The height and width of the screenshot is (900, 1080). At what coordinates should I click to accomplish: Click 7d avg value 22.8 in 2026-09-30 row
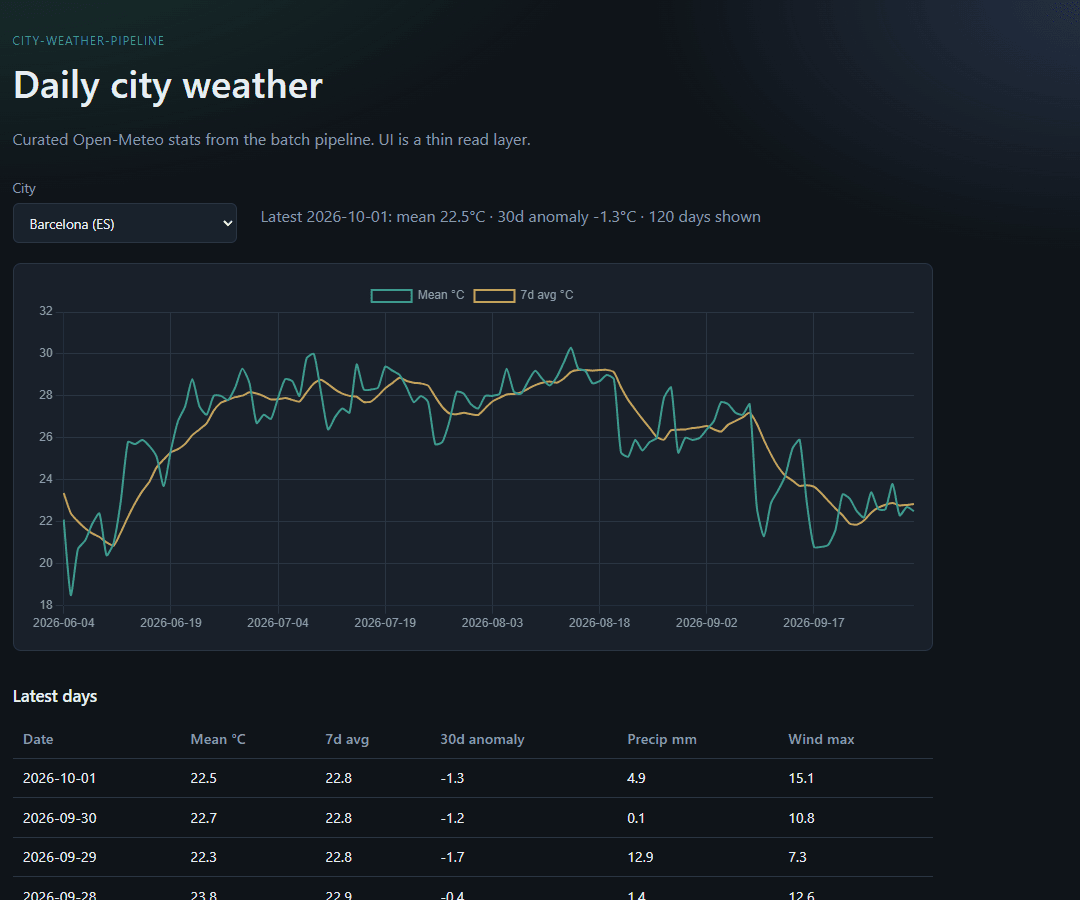(x=338, y=818)
